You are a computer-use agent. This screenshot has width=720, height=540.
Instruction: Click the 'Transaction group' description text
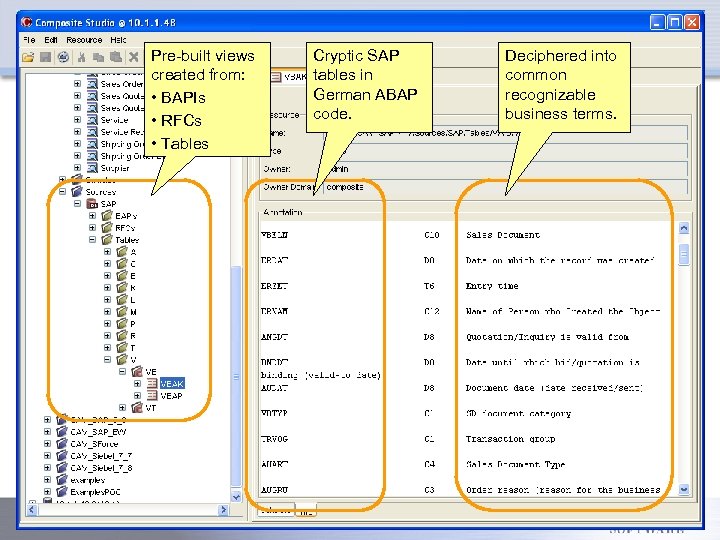click(510, 439)
